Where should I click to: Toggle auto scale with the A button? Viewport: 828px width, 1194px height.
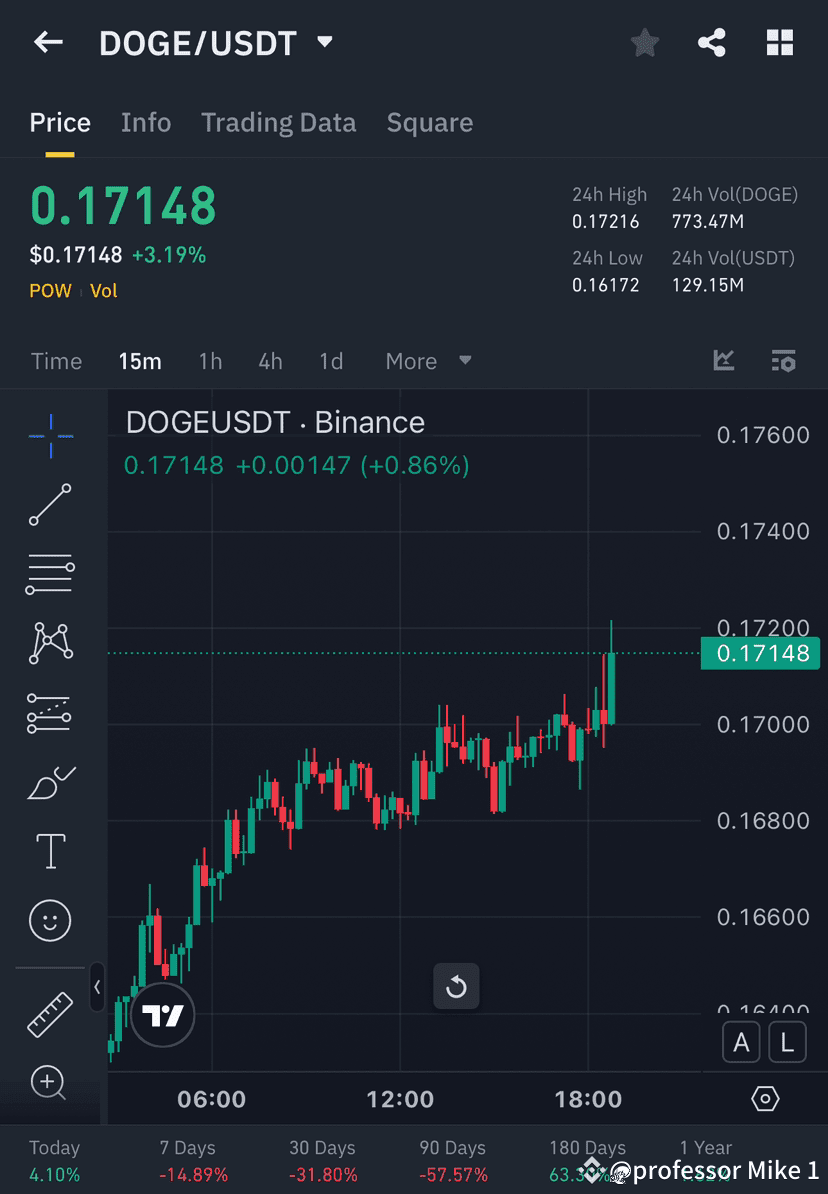point(741,1042)
